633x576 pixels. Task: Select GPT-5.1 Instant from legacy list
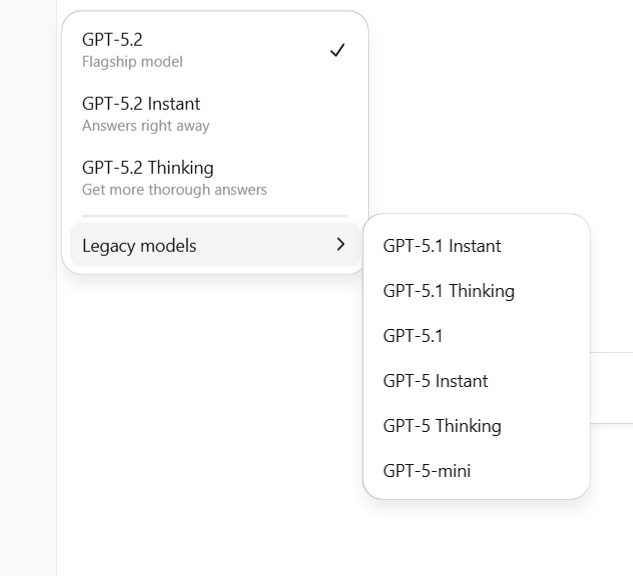tap(442, 246)
